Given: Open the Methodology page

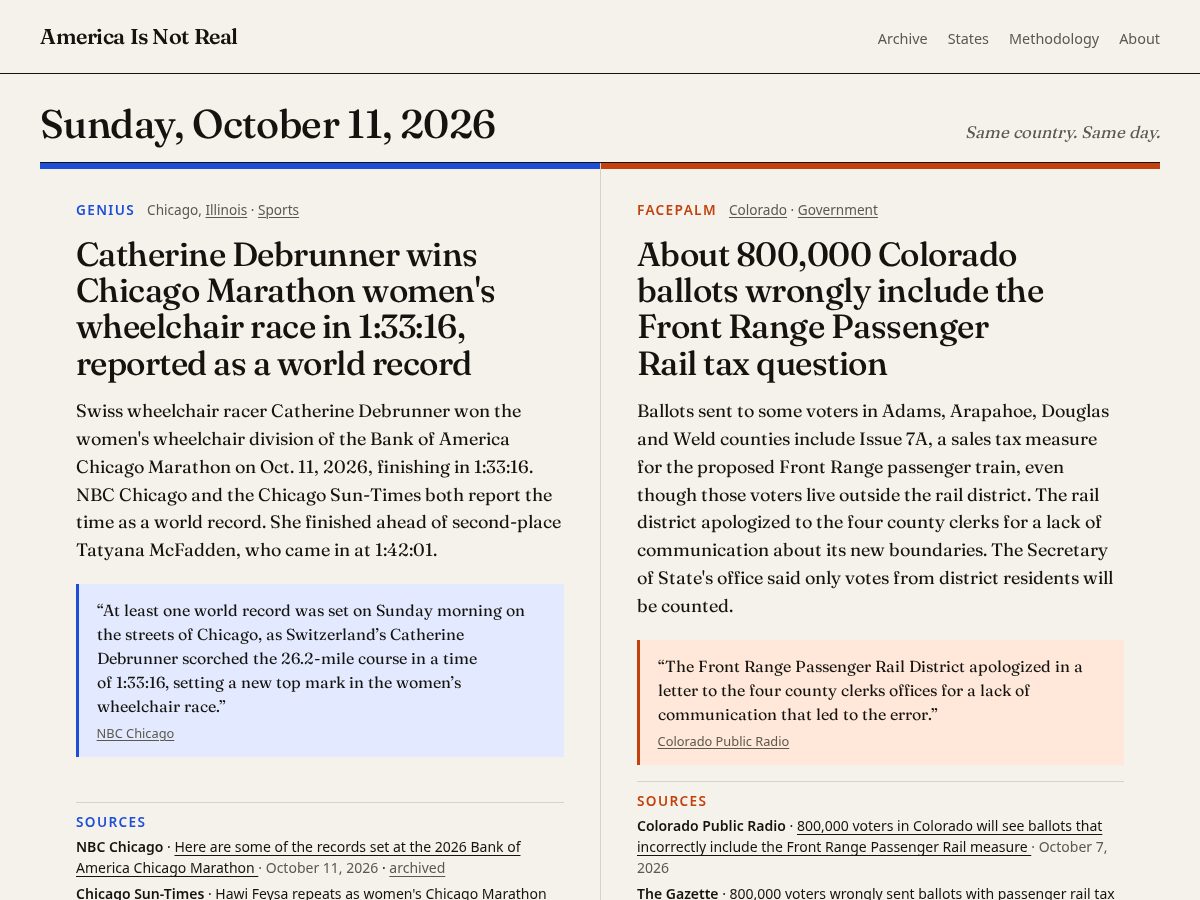Looking at the screenshot, I should 1054,39.
